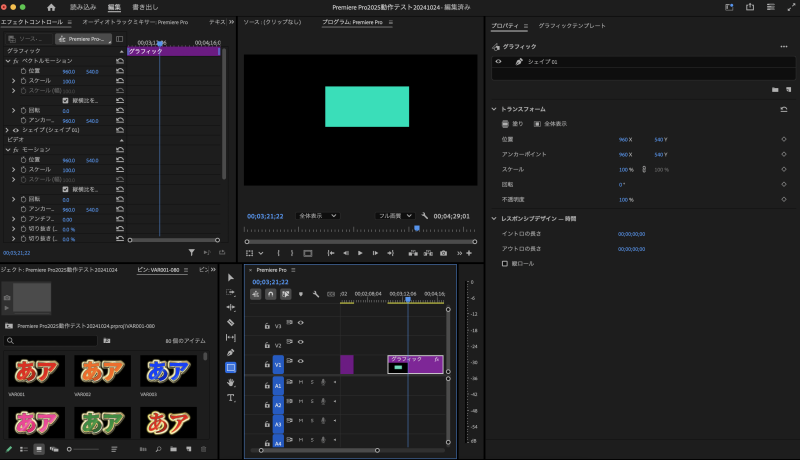Image resolution: width=800 pixels, height=460 pixels.
Task: Click the Lift button in Program monitor
Action: coord(413,253)
